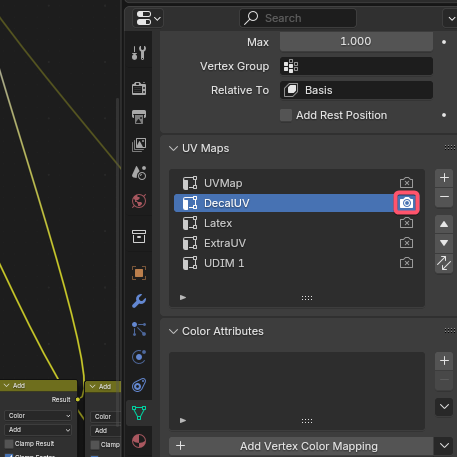457x457 pixels.
Task: Enable Add Rest Position checkbox
Action: click(x=286, y=115)
